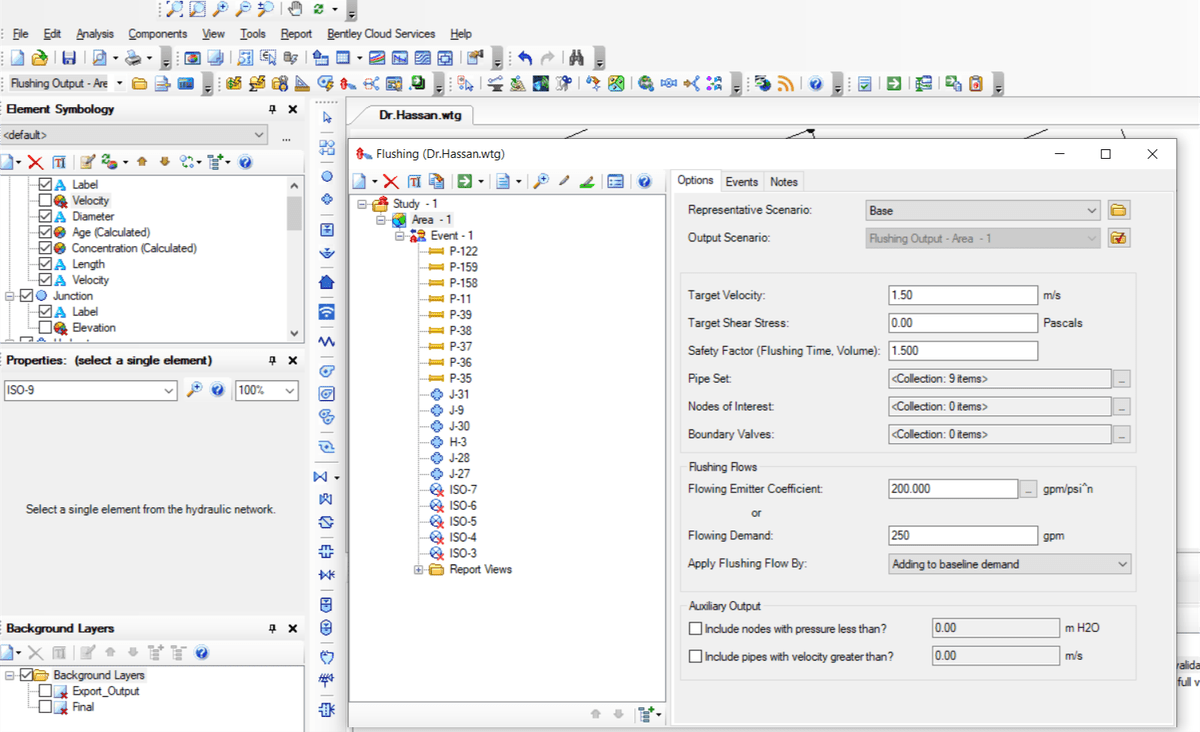Click the orange RSS feed icon
Image resolution: width=1200 pixels, height=732 pixels.
tap(786, 84)
